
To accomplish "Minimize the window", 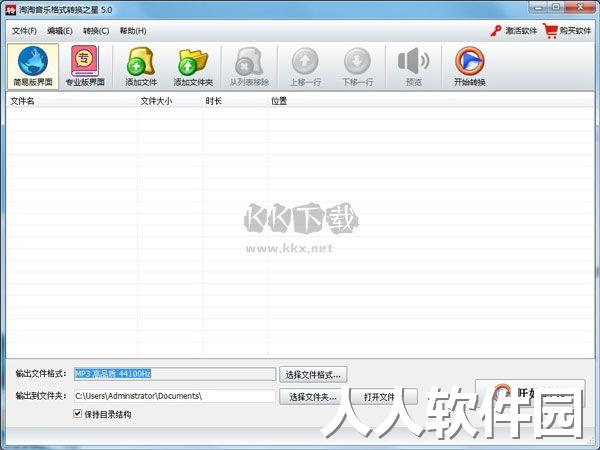I will click(x=539, y=7).
